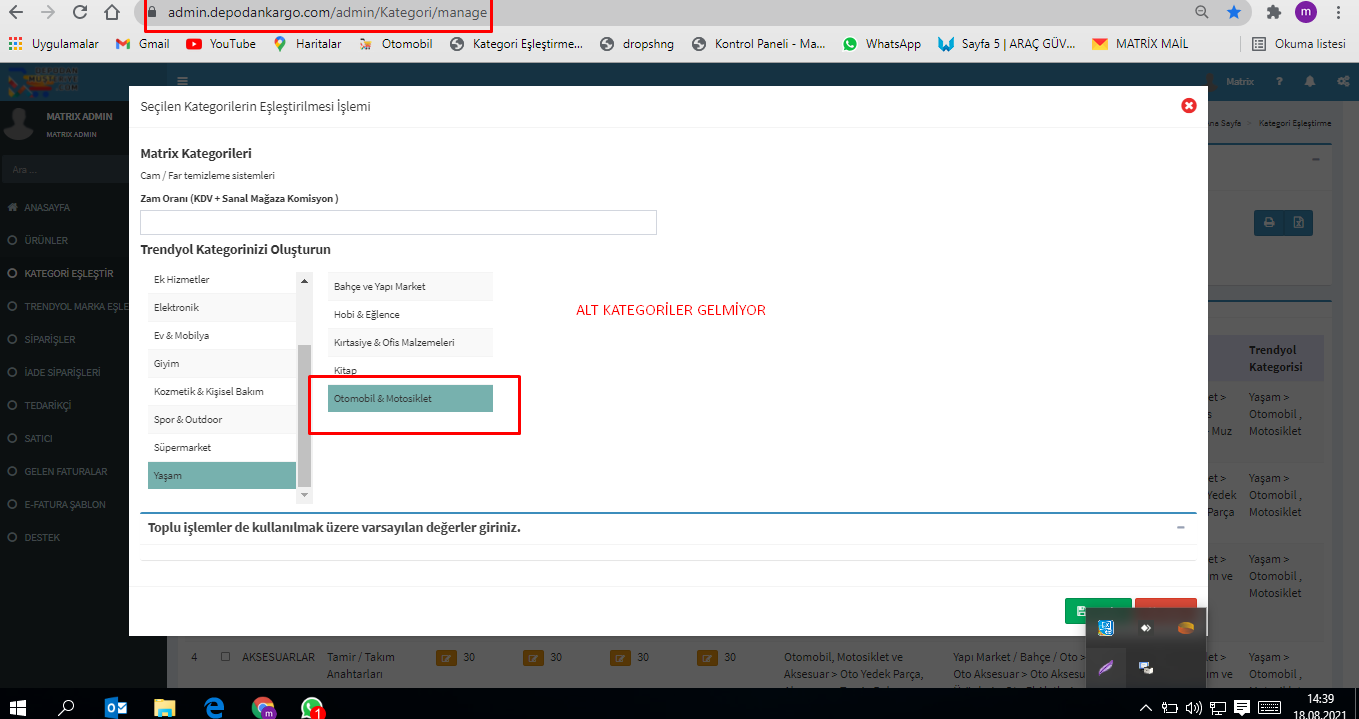The height and width of the screenshot is (719, 1359).
Task: Collapse the Toplu işlemler section
Action: click(1180, 527)
